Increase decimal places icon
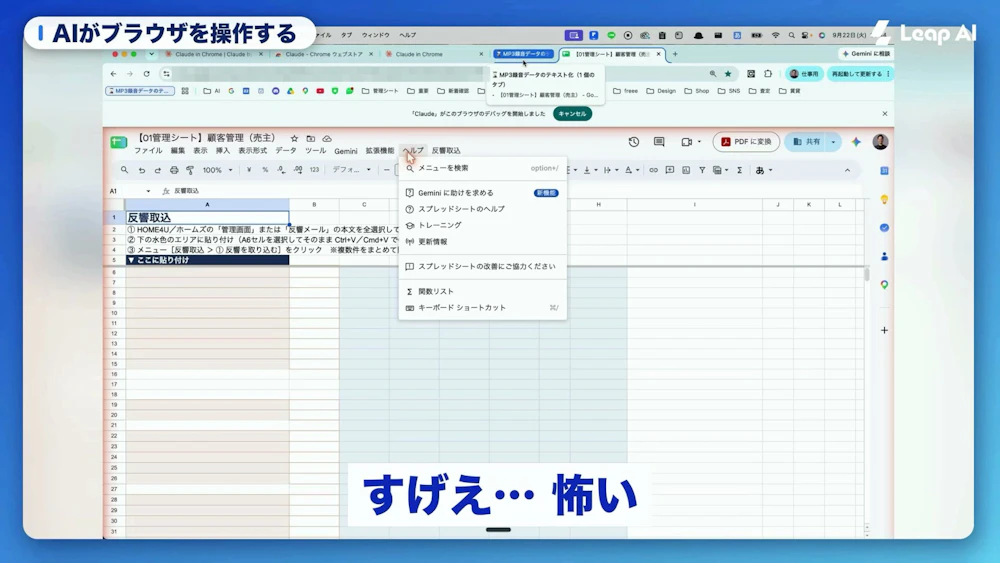Image resolution: width=1000 pixels, height=563 pixels. [x=298, y=170]
